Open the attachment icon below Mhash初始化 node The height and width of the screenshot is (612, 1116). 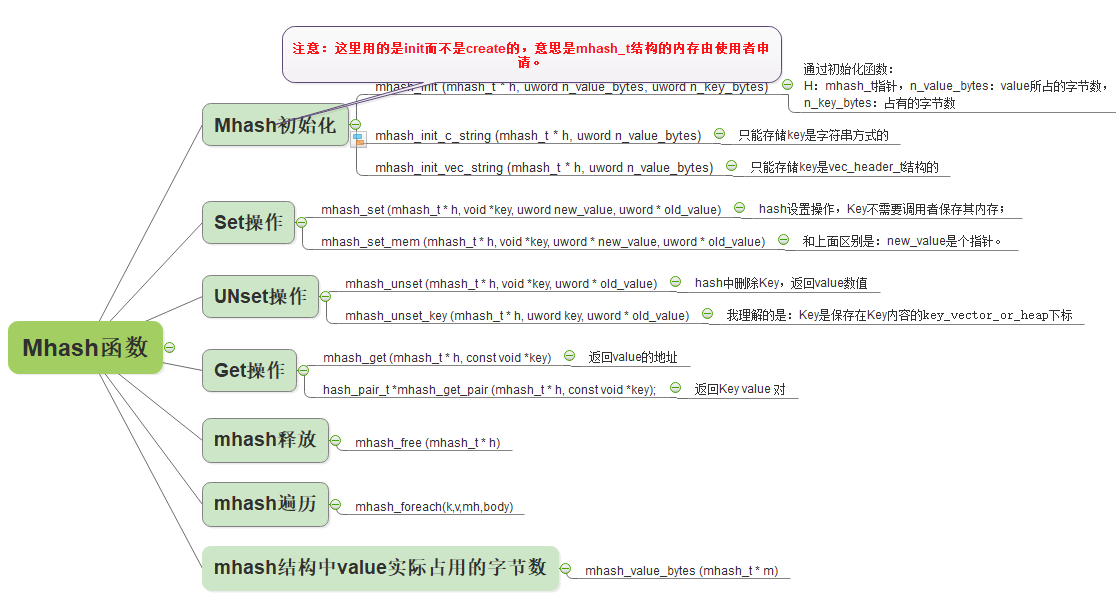click(x=359, y=139)
